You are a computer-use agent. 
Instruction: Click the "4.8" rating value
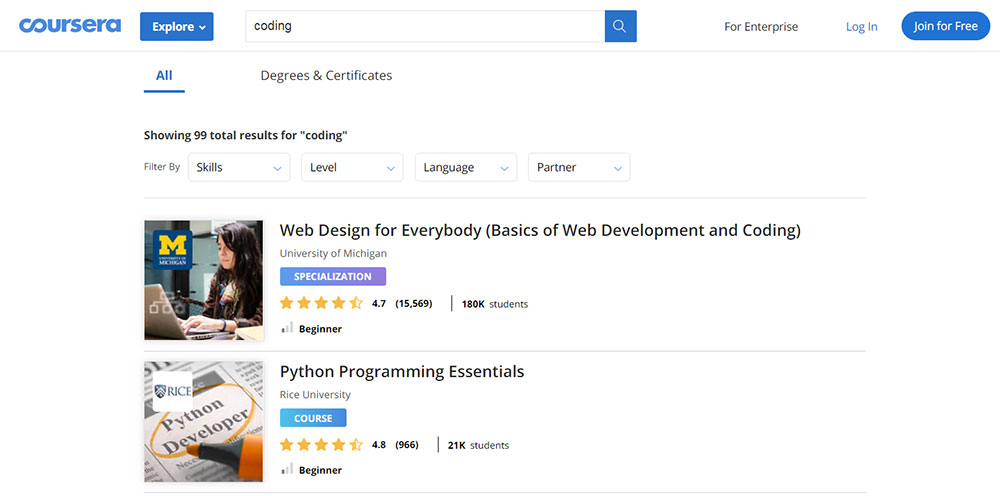(379, 445)
